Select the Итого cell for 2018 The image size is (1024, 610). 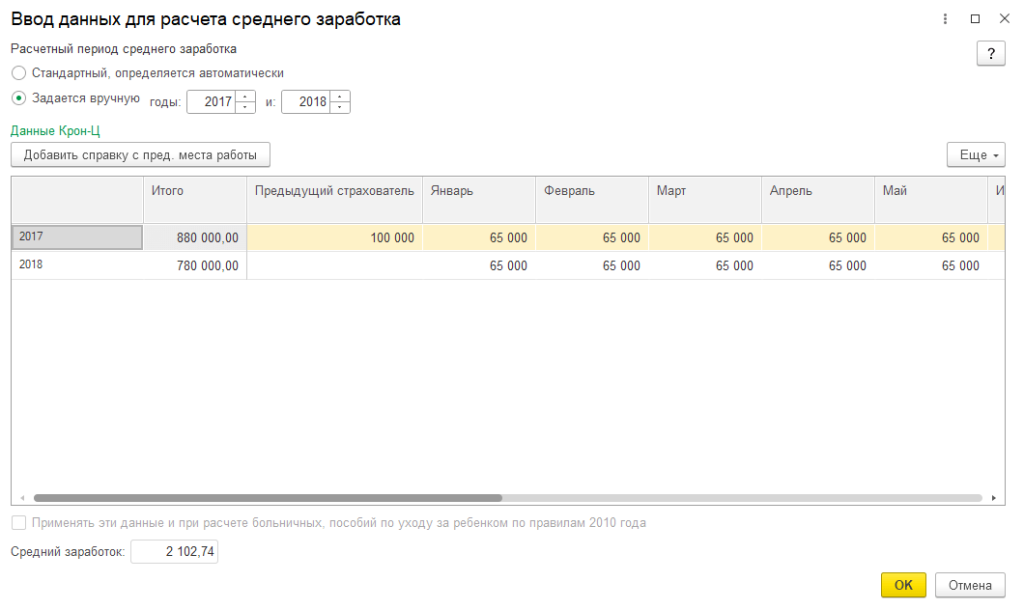click(195, 265)
